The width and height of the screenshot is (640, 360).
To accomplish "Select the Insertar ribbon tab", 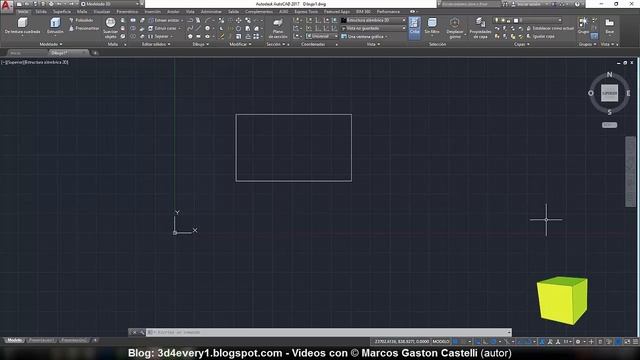I will pos(153,11).
